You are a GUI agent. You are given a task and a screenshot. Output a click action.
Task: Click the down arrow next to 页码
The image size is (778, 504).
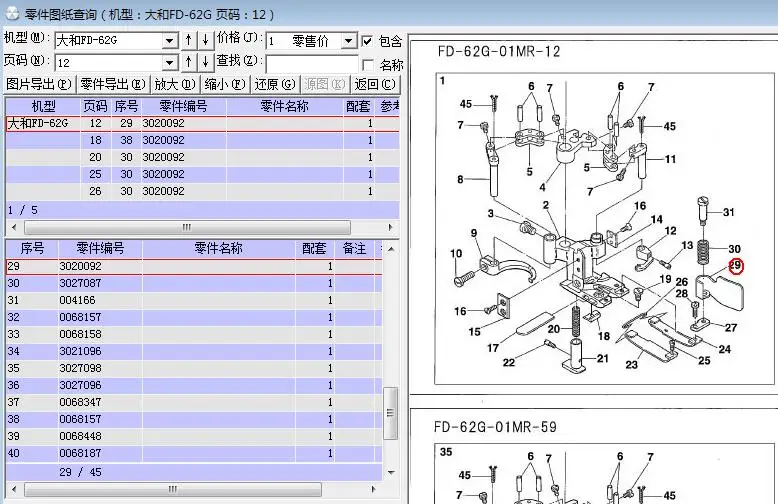(x=205, y=62)
